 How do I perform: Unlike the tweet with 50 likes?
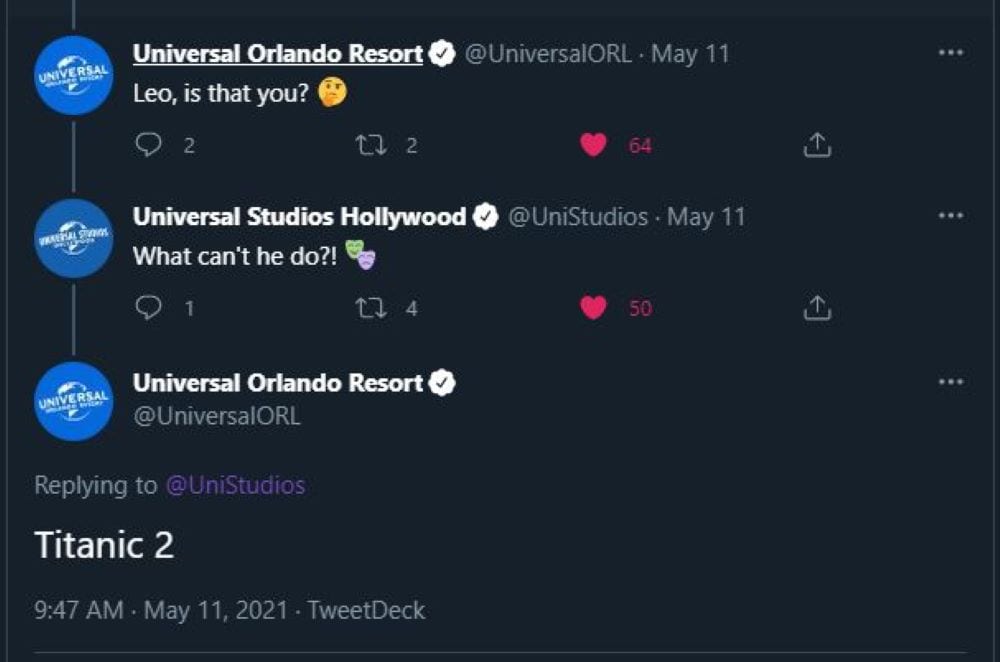point(593,307)
